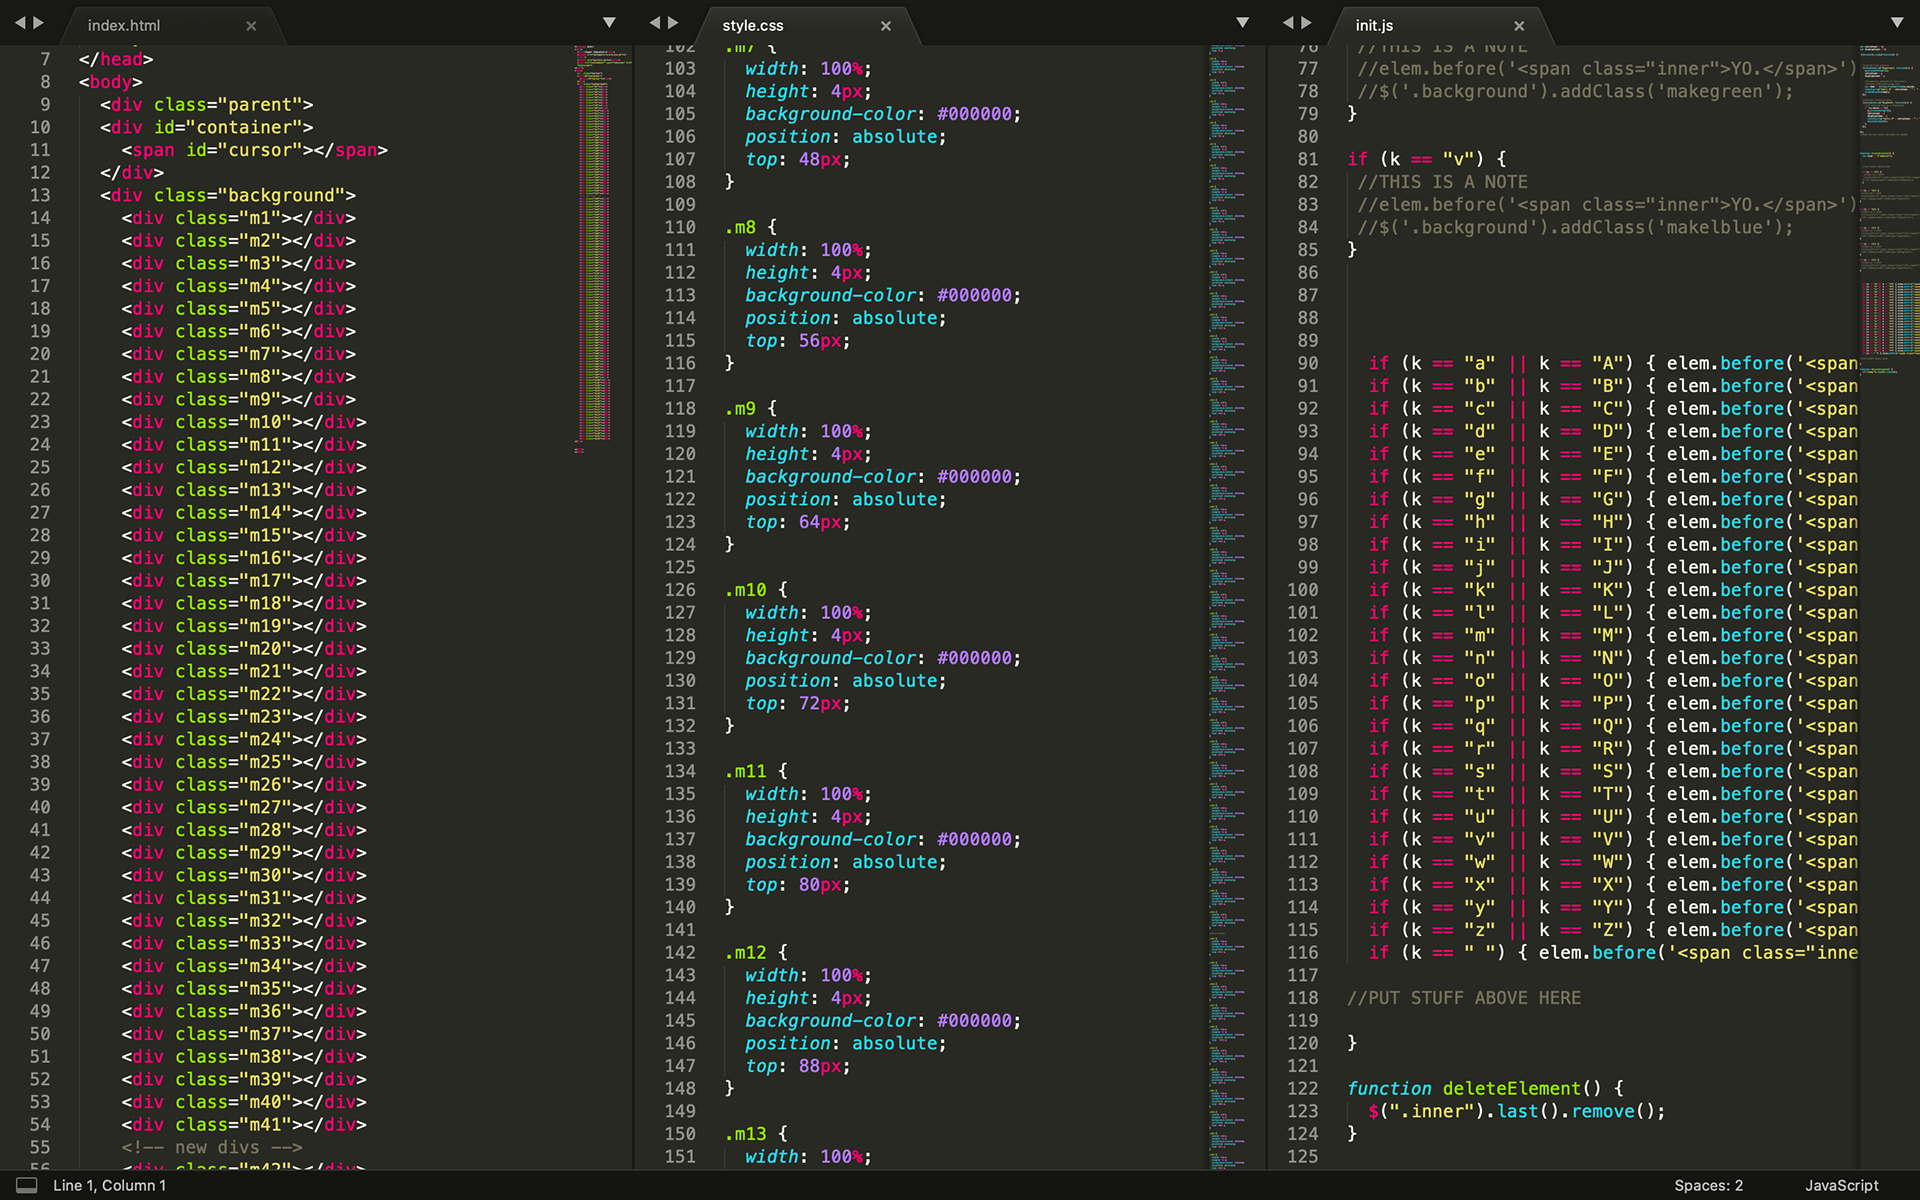Viewport: 1920px width, 1200px height.
Task: Click the if k == "z" line
Action: [x=1613, y=930]
